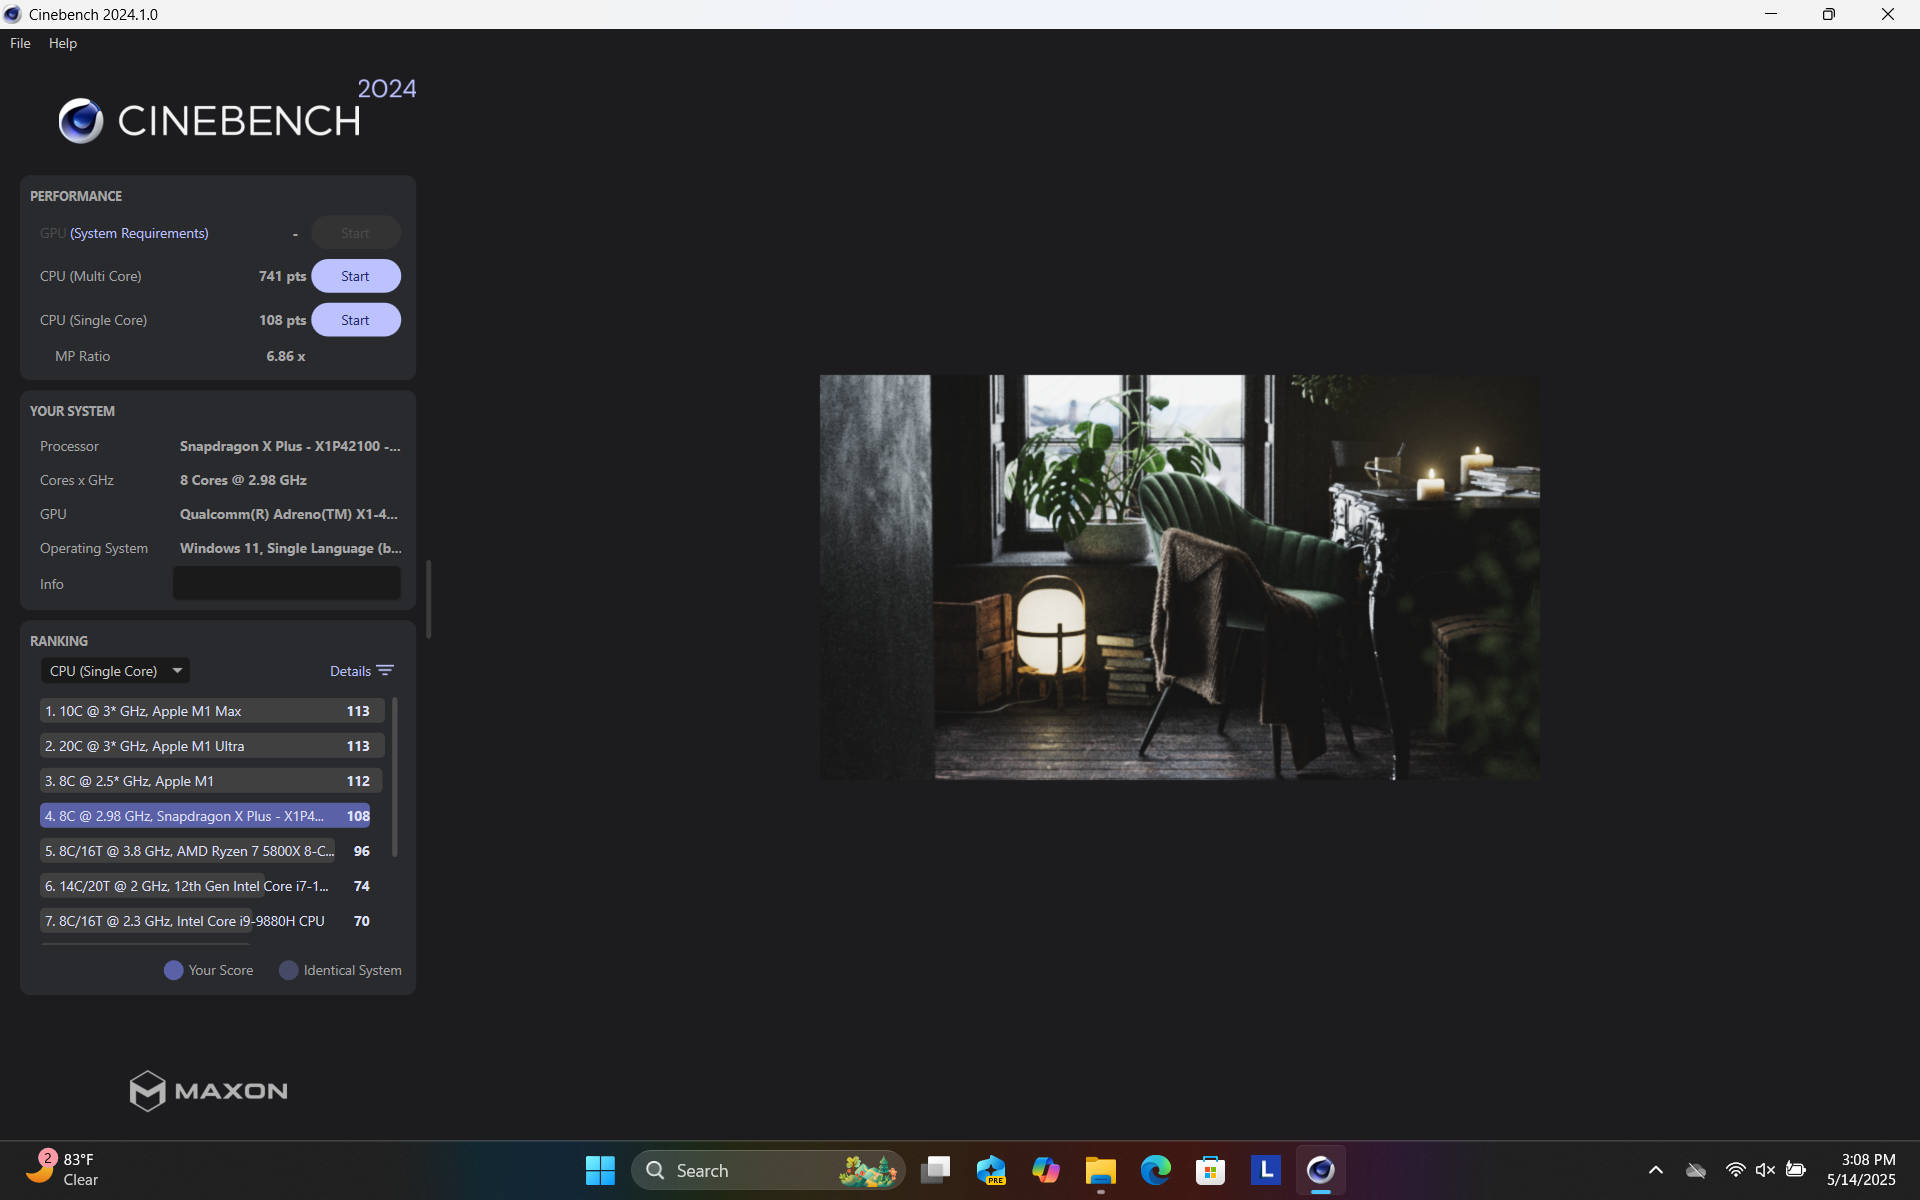The width and height of the screenshot is (1920, 1200).
Task: Start the CPU (Single Core) benchmark
Action: 355,320
